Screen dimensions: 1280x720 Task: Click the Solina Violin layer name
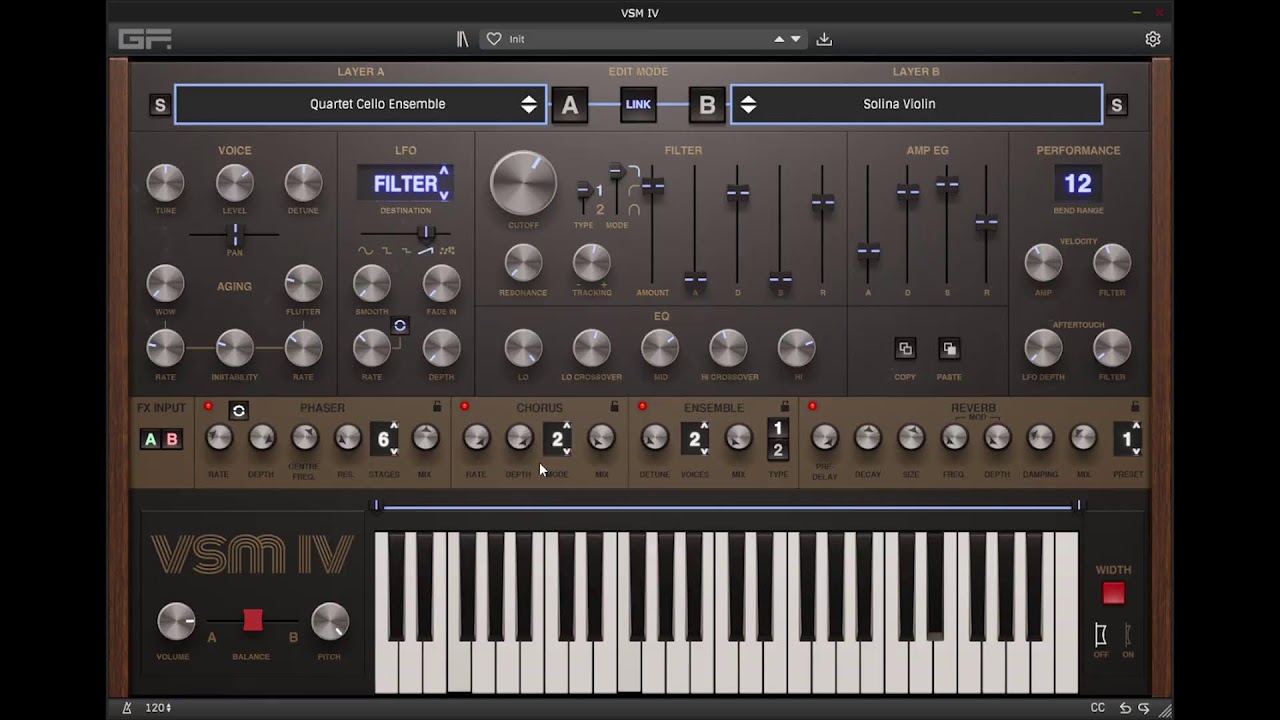[x=899, y=104]
